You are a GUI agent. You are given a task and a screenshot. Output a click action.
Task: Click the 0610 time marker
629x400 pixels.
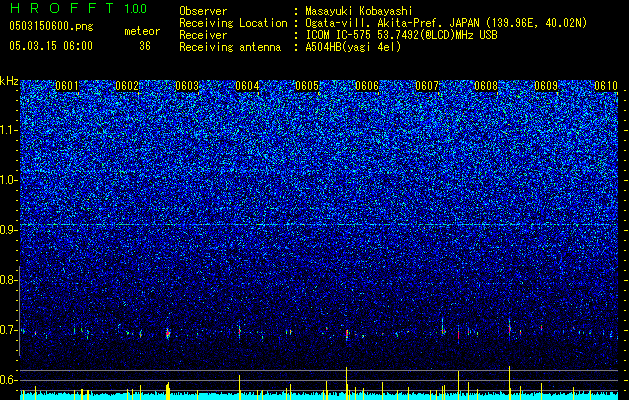[x=606, y=86]
